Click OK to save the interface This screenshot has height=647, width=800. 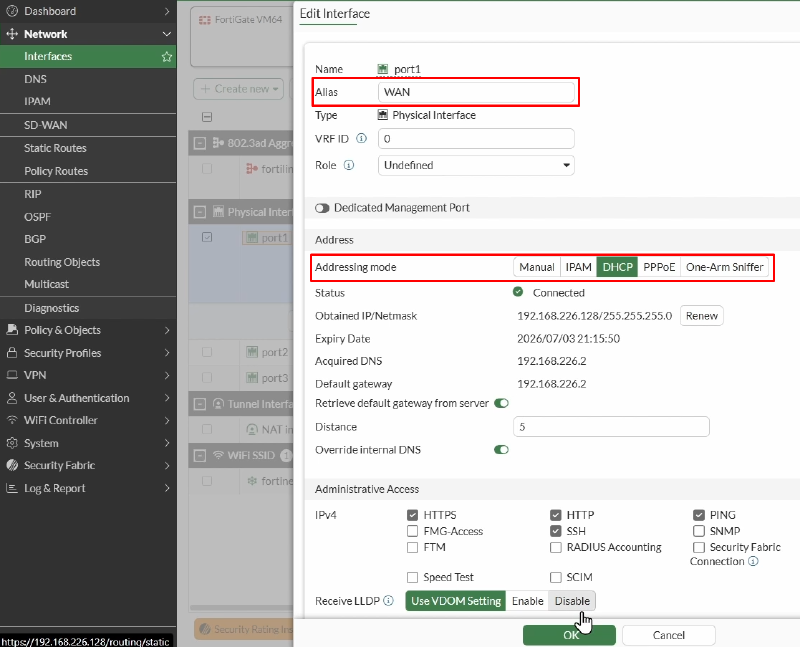point(569,635)
